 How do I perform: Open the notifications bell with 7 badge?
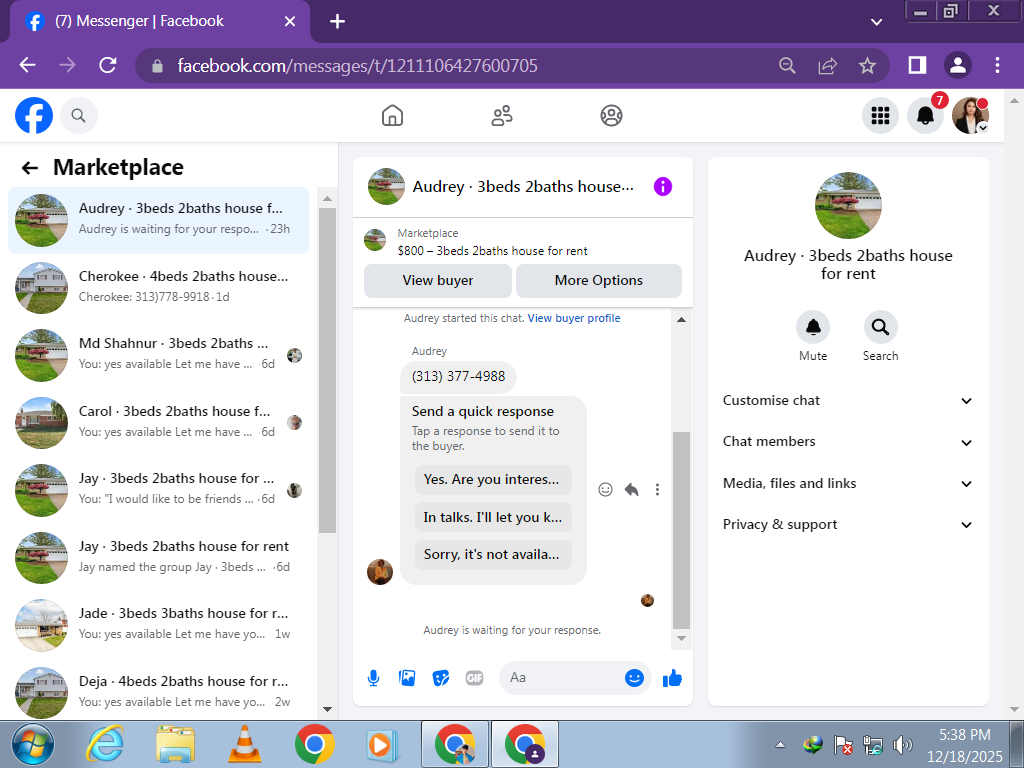point(925,116)
